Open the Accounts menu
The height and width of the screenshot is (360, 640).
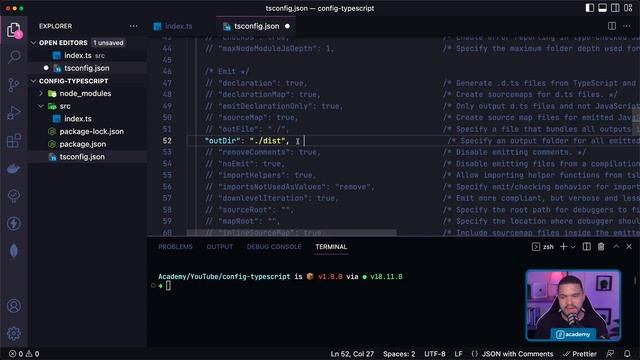(14, 306)
